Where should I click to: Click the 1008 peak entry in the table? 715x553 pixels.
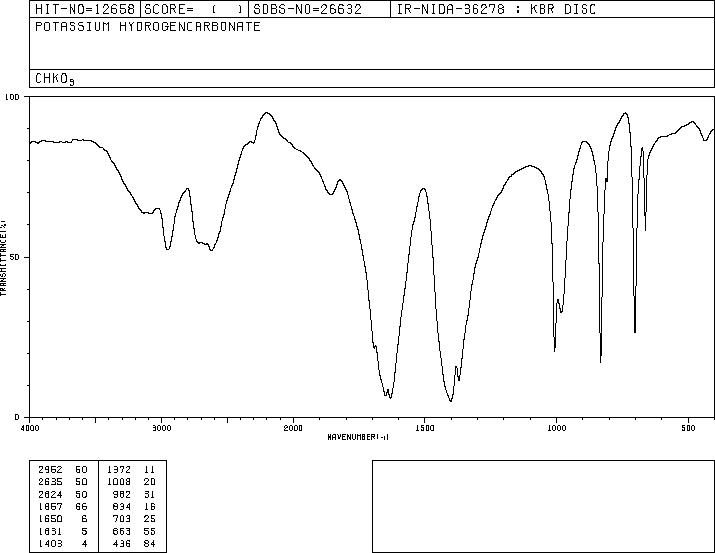tap(119, 482)
